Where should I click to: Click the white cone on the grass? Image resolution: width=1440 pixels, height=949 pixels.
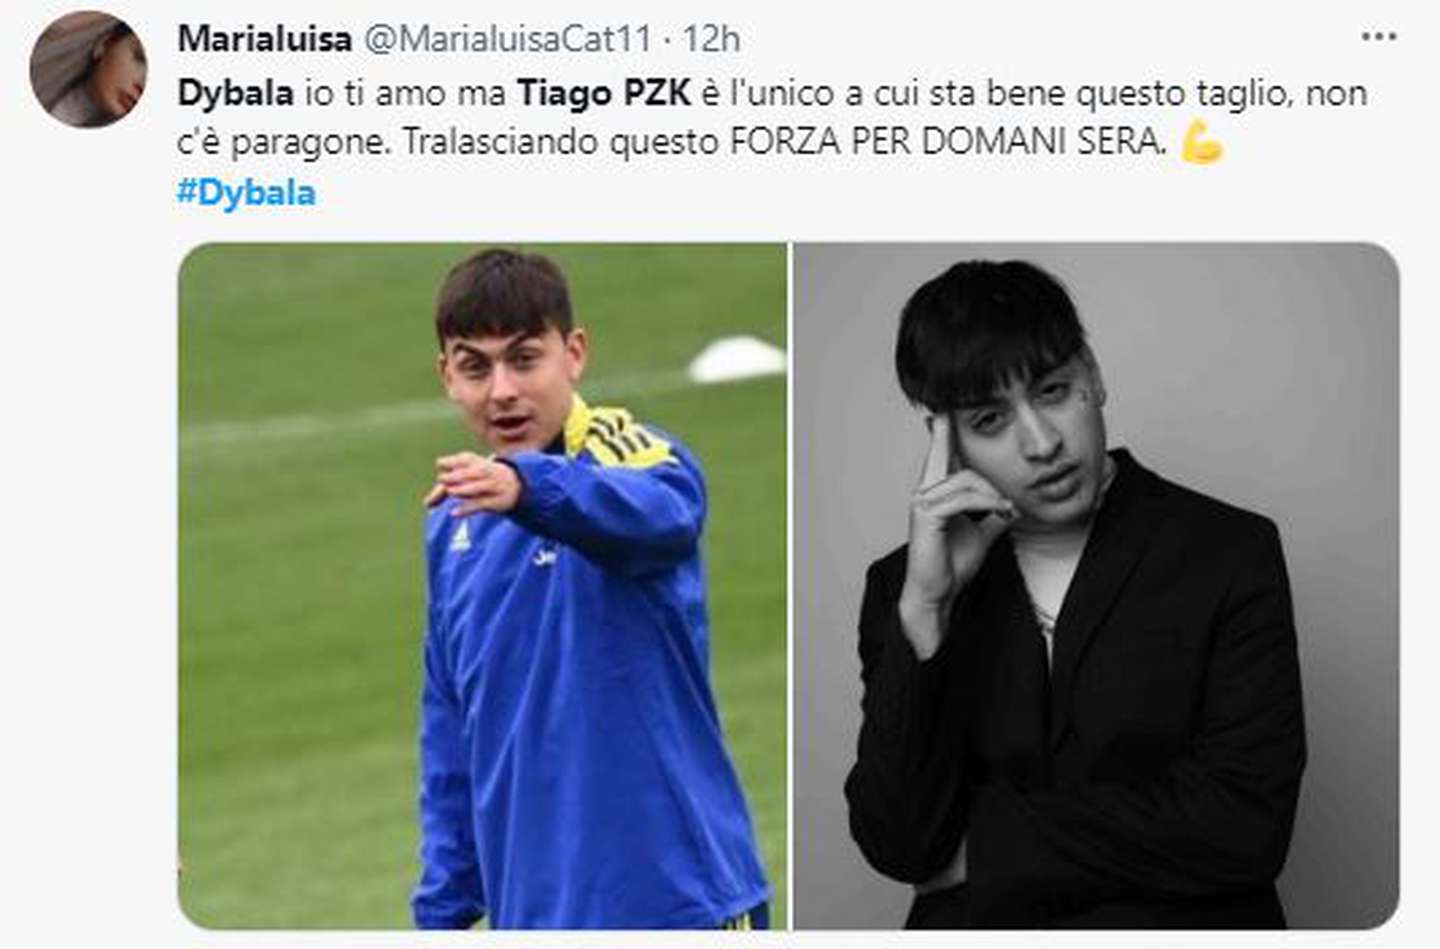tap(736, 360)
